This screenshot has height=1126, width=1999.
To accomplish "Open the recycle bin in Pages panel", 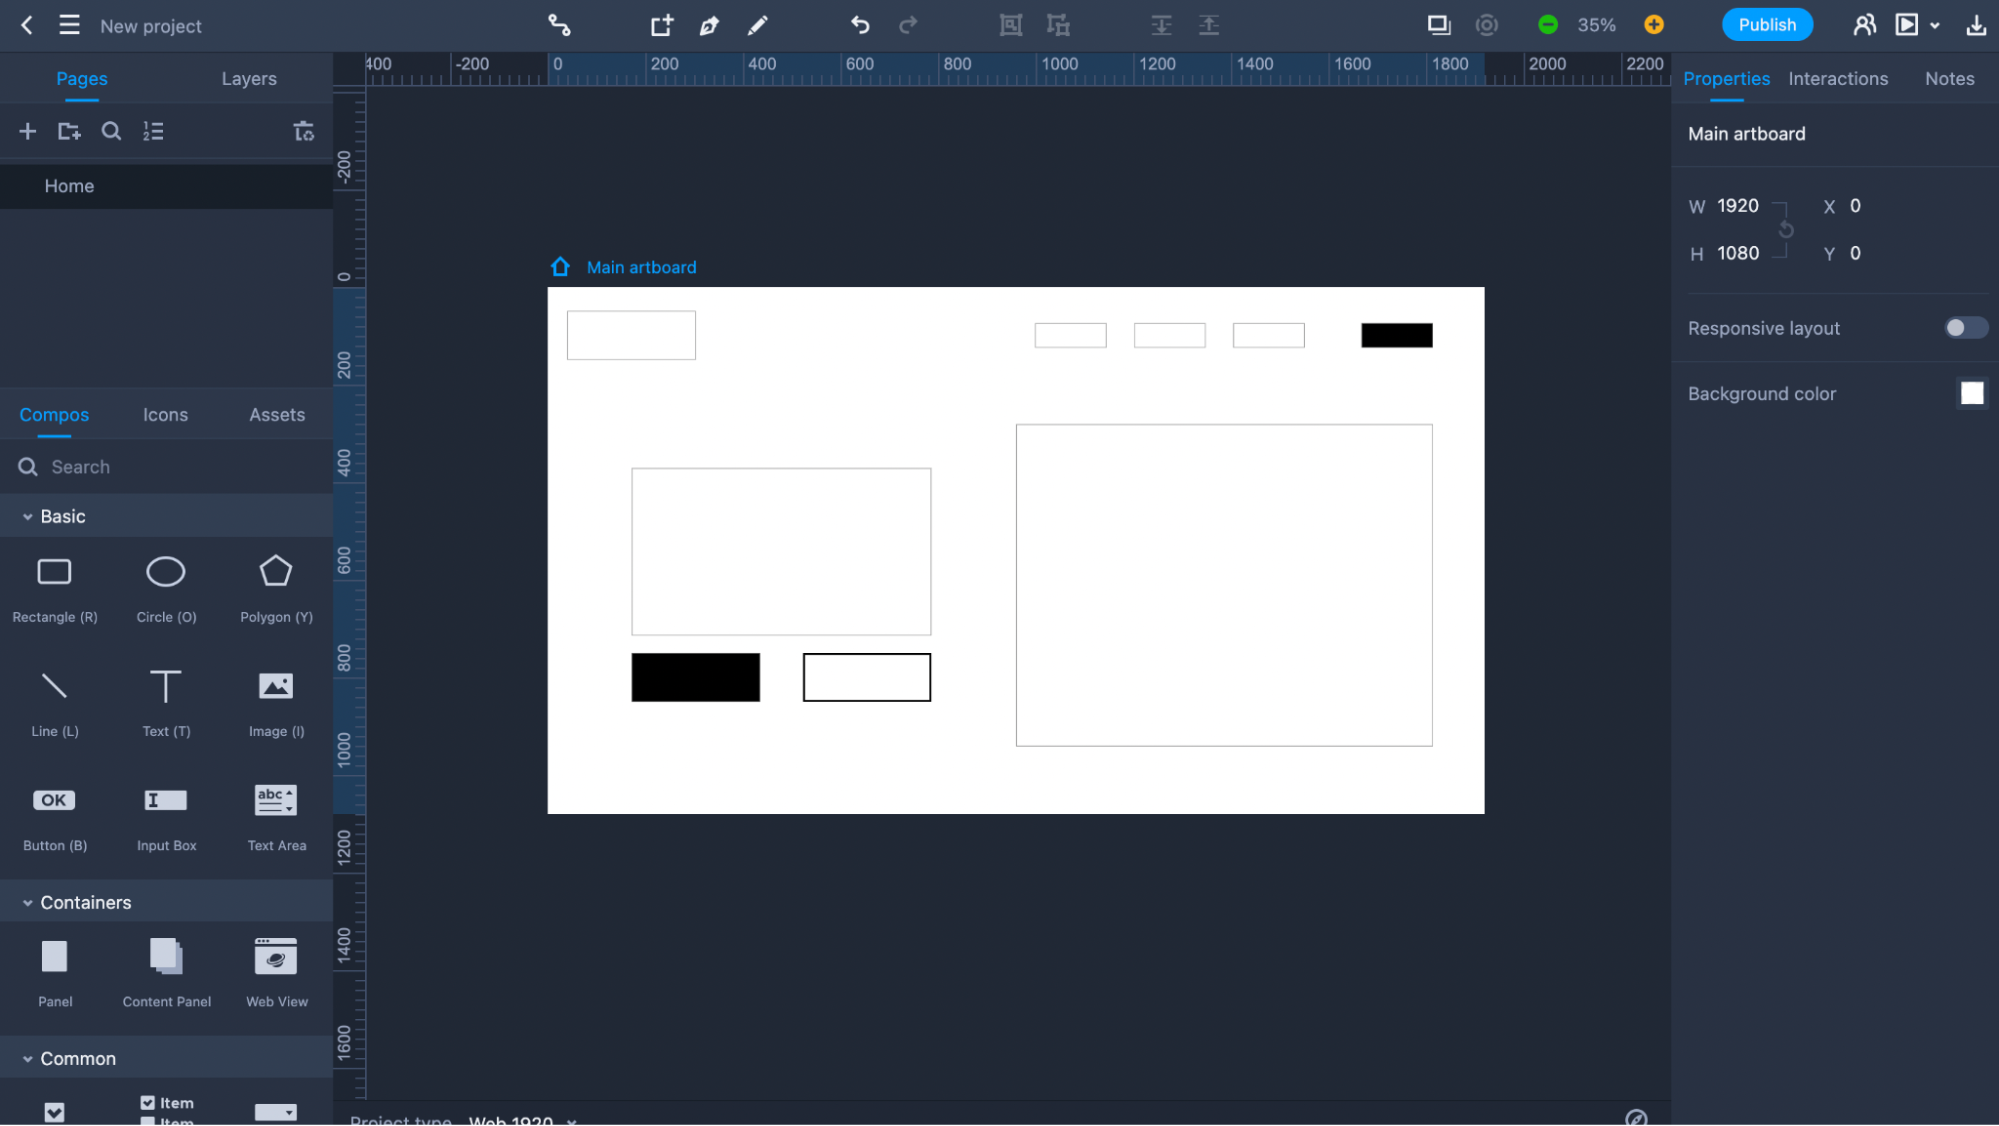I will click(303, 130).
